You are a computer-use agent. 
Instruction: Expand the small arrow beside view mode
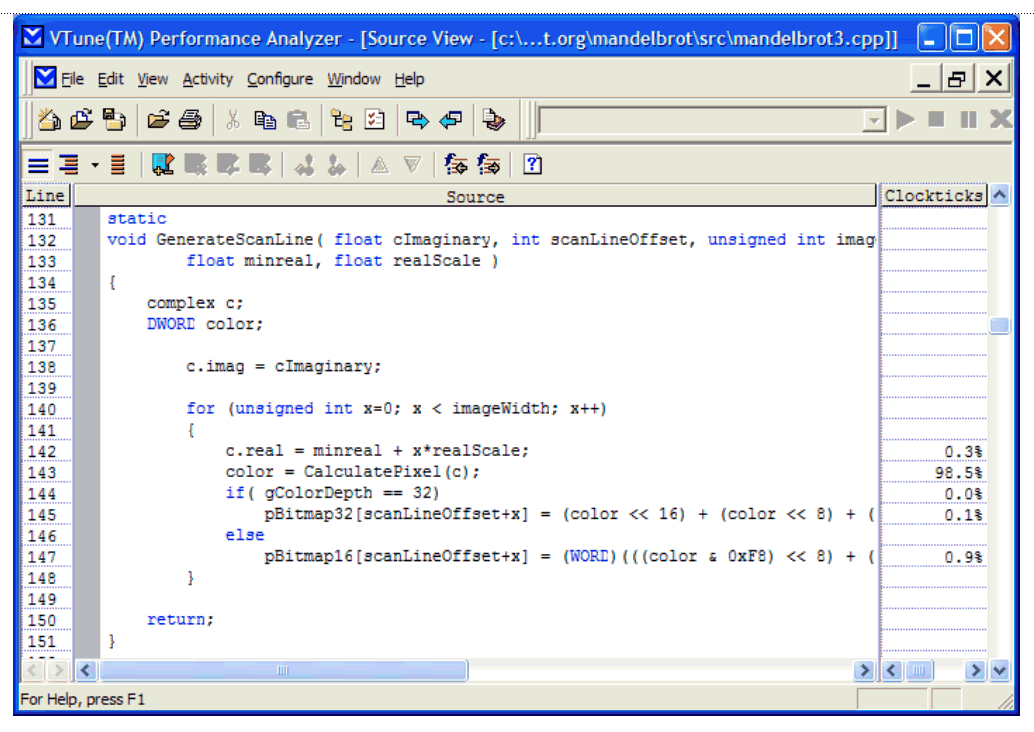point(95,165)
